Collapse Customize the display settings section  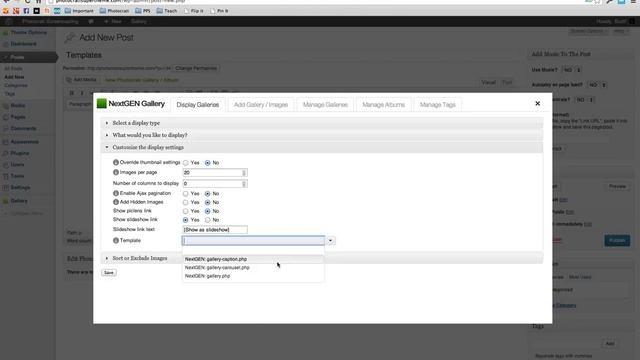pos(322,147)
